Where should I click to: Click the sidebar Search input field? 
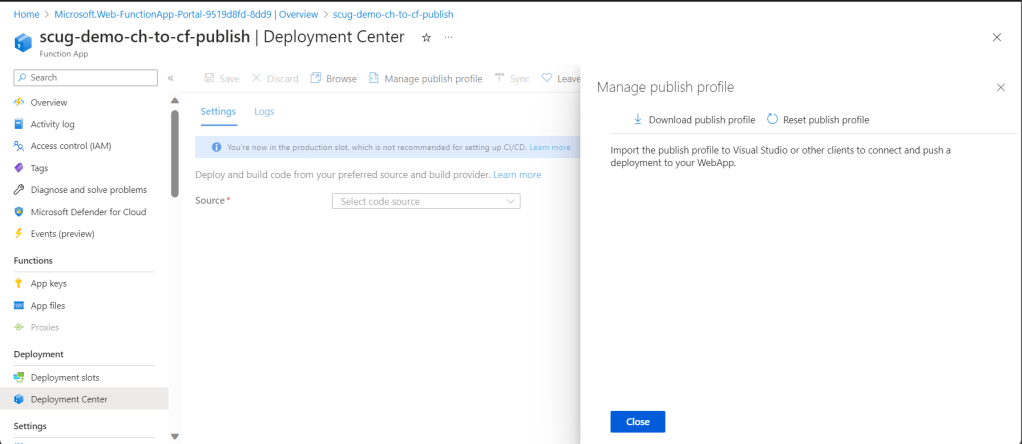coord(86,78)
